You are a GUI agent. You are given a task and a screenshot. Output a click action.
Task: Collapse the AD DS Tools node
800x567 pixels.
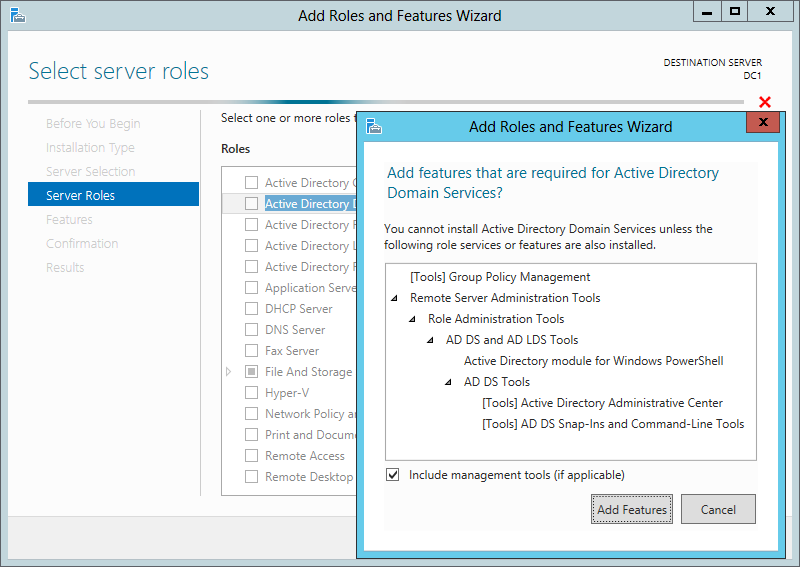coord(448,382)
